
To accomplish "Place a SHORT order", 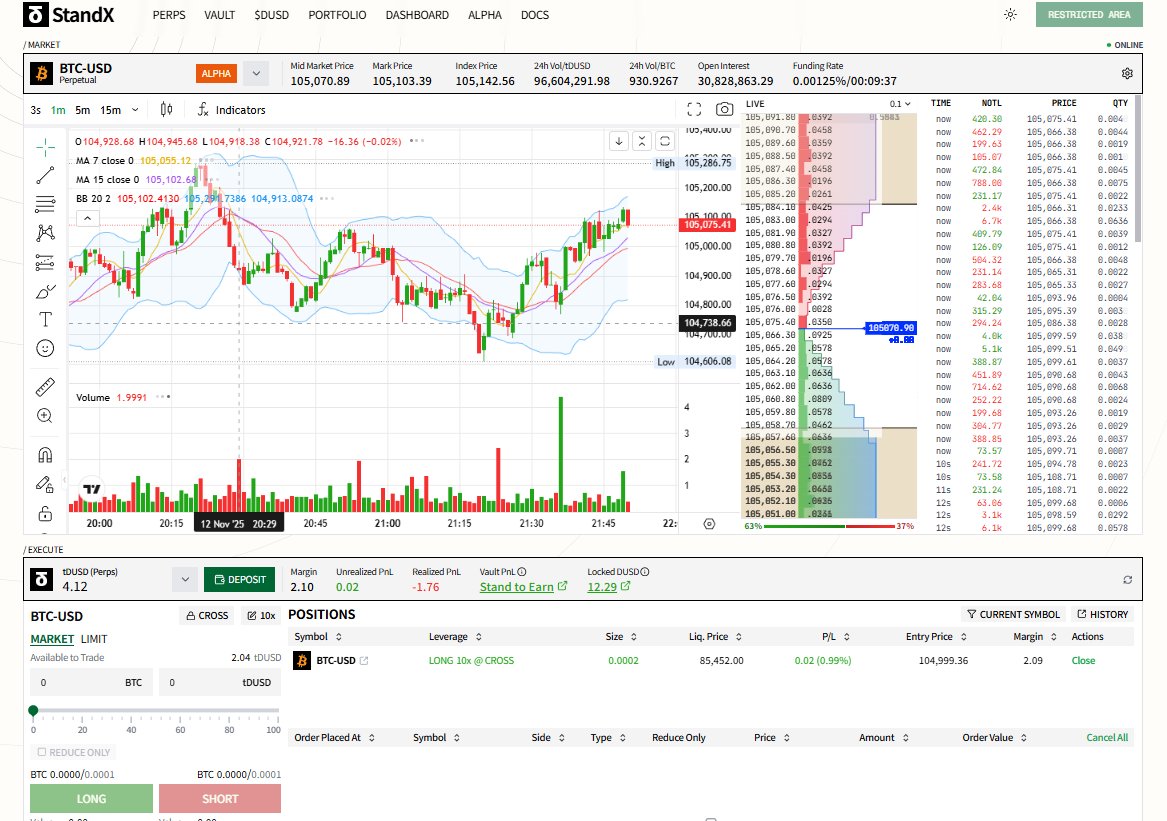I will [220, 799].
